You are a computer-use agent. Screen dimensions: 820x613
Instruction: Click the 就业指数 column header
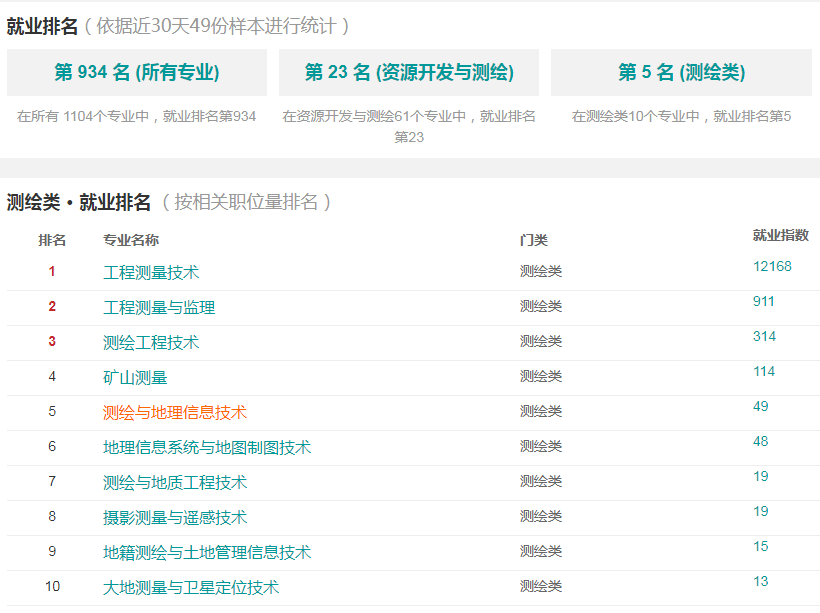(781, 235)
